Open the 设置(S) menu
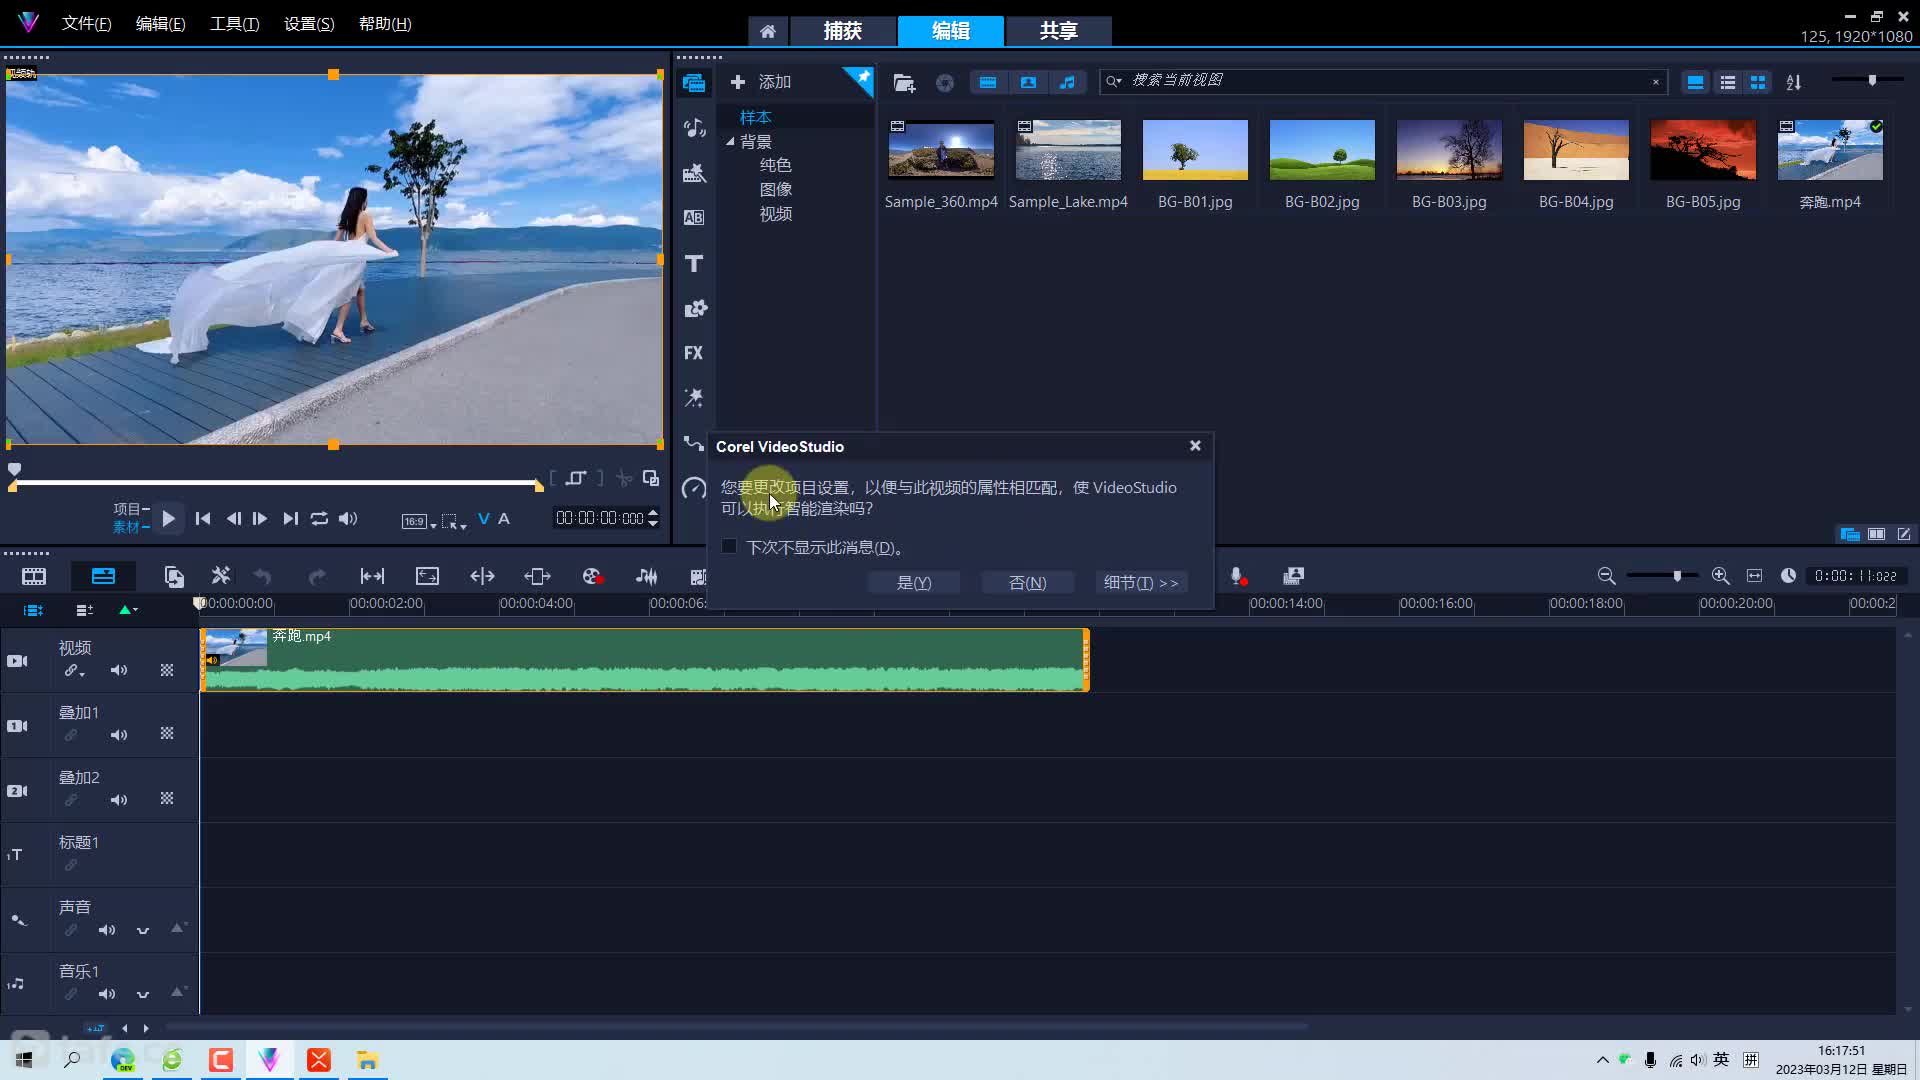 (309, 24)
